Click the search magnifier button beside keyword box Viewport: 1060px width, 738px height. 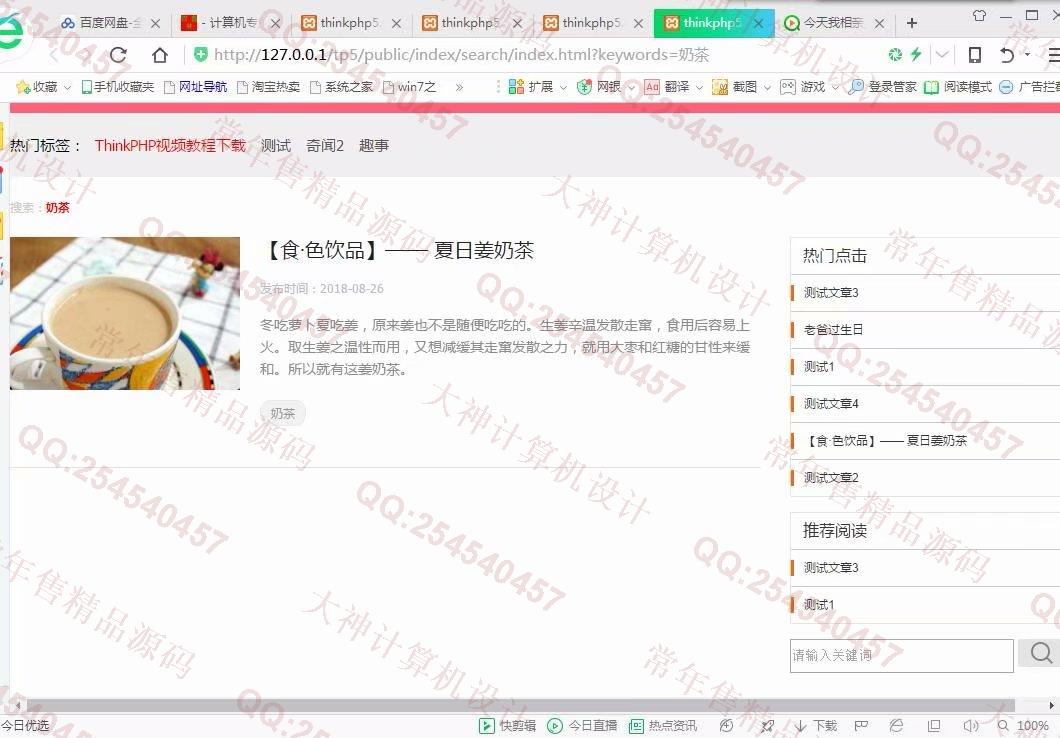[1040, 653]
